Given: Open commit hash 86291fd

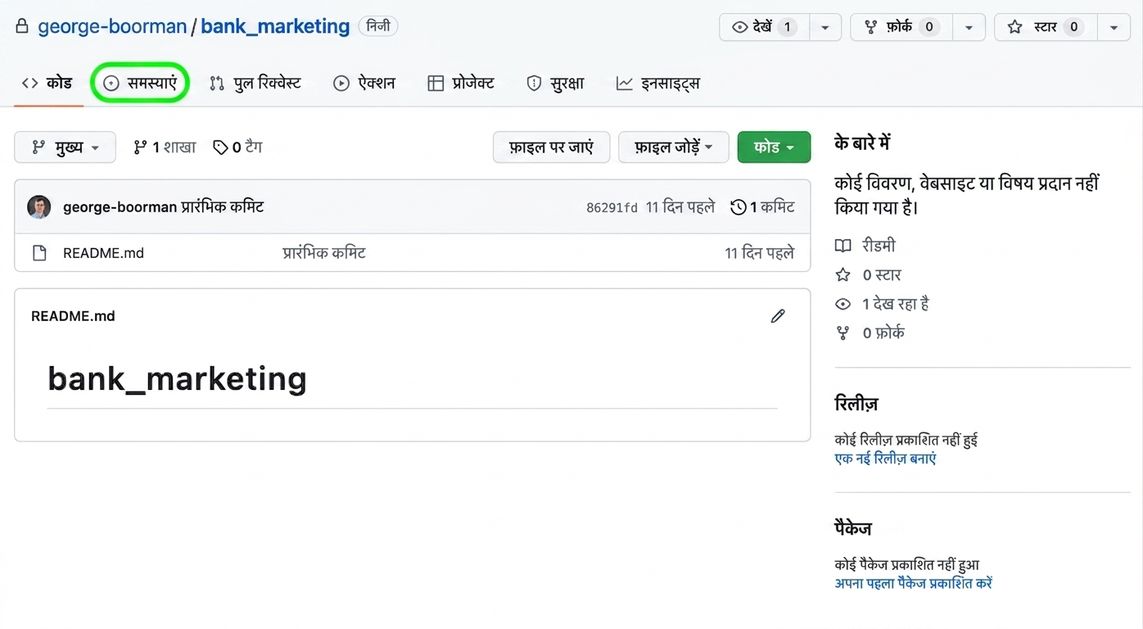Looking at the screenshot, I should pos(612,208).
